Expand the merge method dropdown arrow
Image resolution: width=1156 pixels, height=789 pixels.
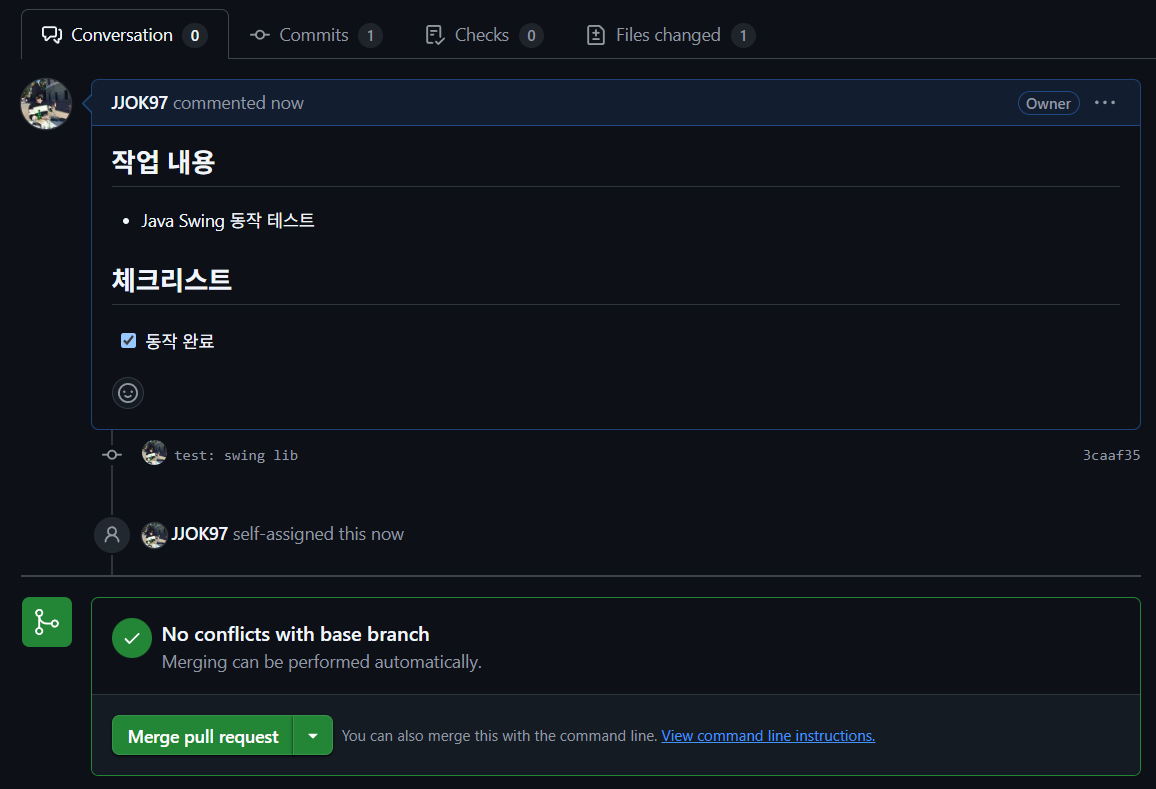point(313,736)
